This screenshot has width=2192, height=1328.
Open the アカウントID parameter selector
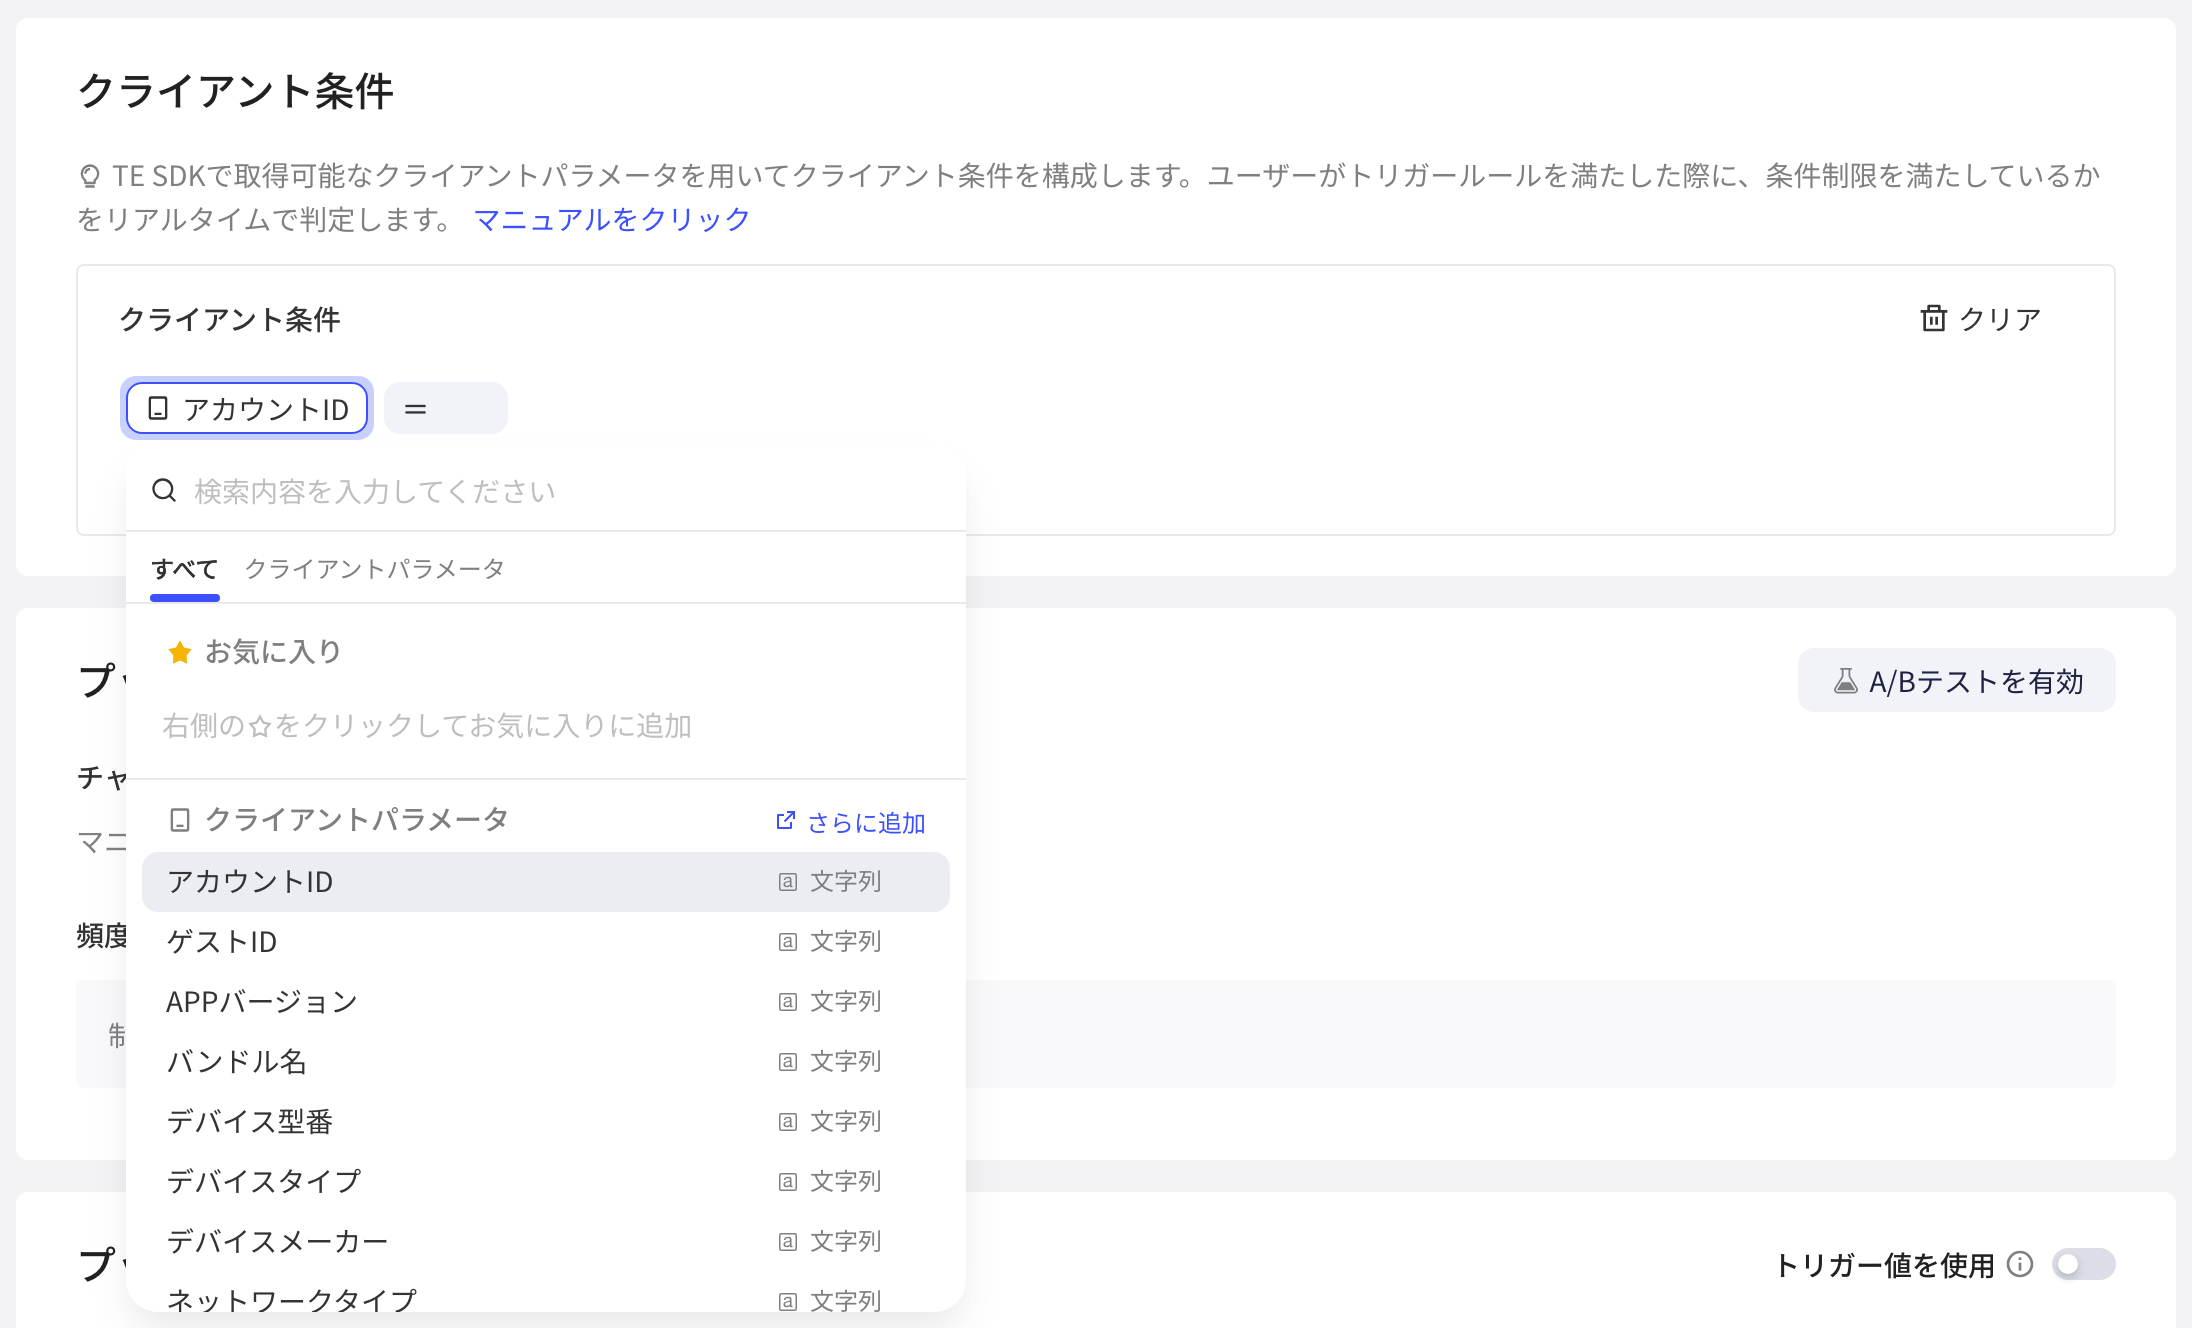point(247,408)
